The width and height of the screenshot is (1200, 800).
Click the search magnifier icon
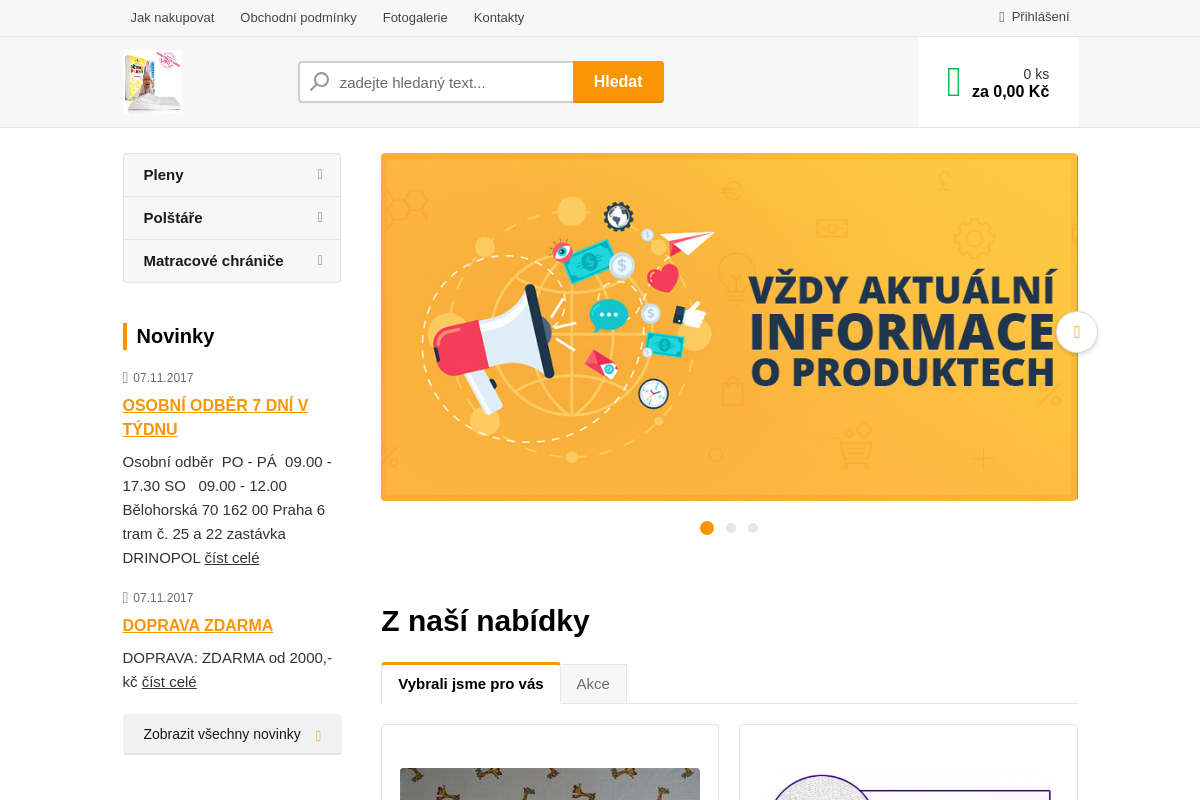(x=319, y=81)
